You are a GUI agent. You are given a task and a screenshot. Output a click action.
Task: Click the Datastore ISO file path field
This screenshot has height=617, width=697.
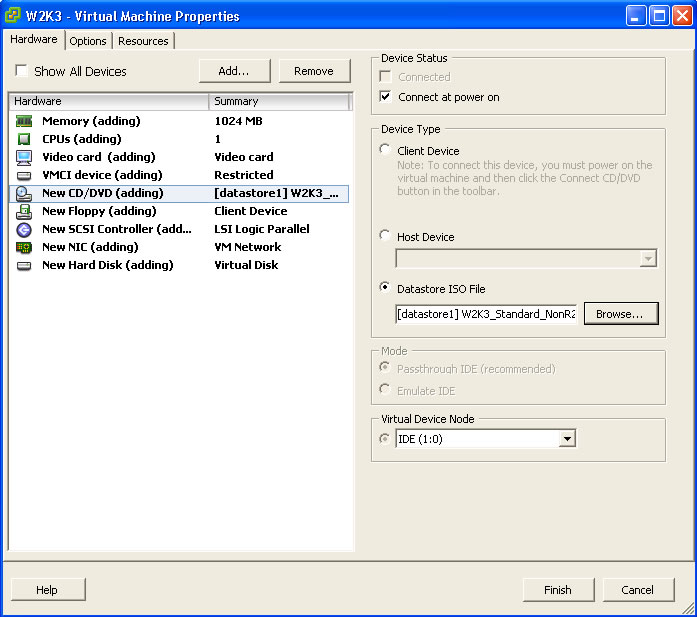pos(486,314)
